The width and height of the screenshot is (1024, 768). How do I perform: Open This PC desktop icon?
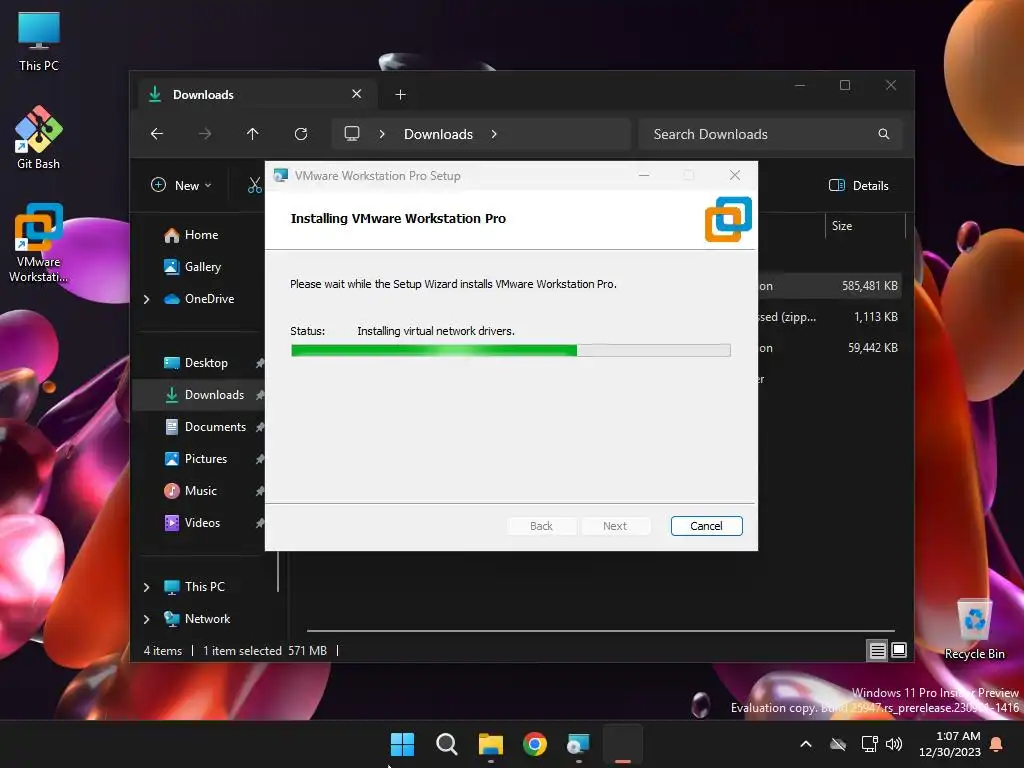point(39,41)
